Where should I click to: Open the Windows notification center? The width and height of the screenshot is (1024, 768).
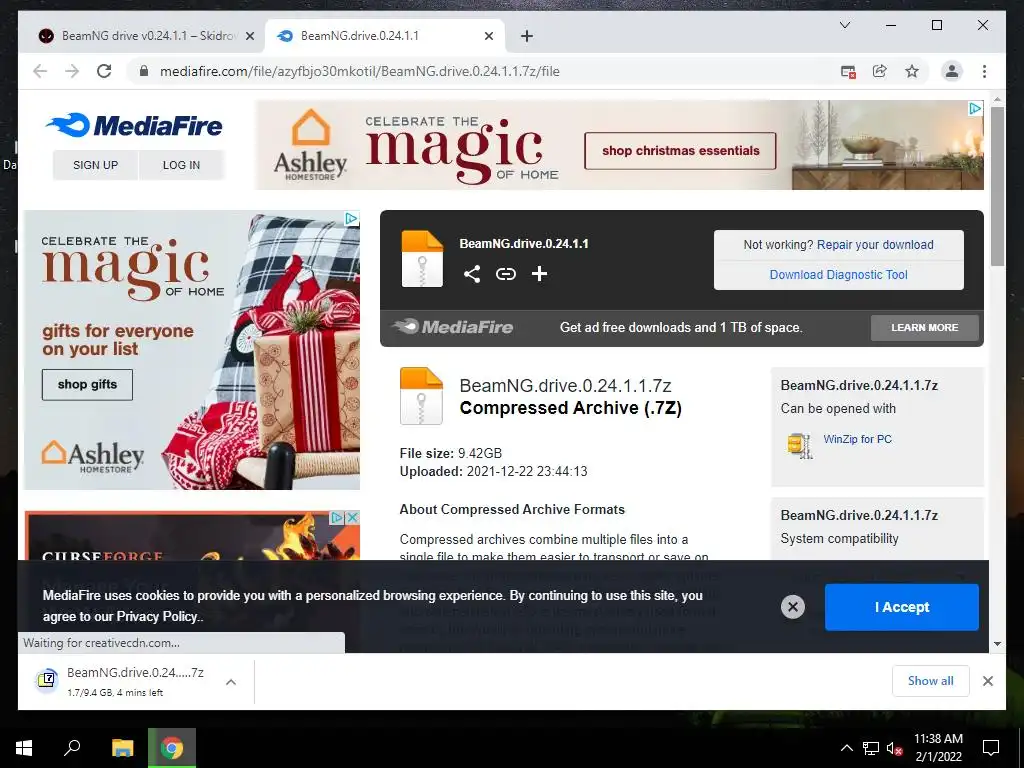click(991, 748)
